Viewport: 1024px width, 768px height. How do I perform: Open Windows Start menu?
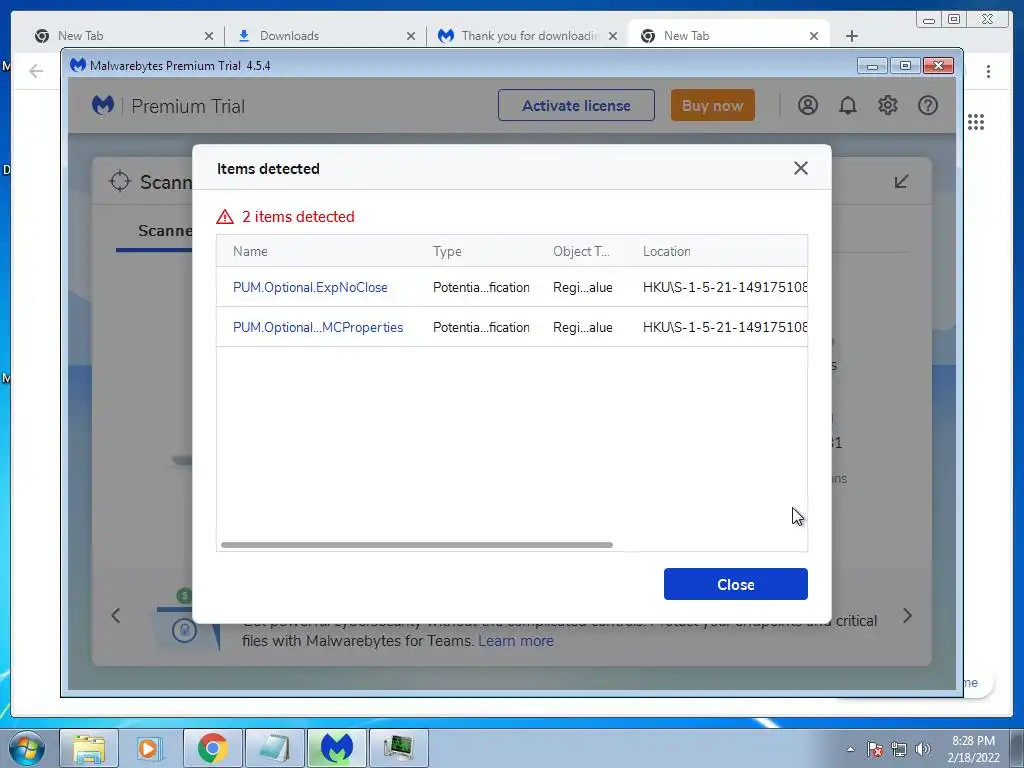point(26,748)
